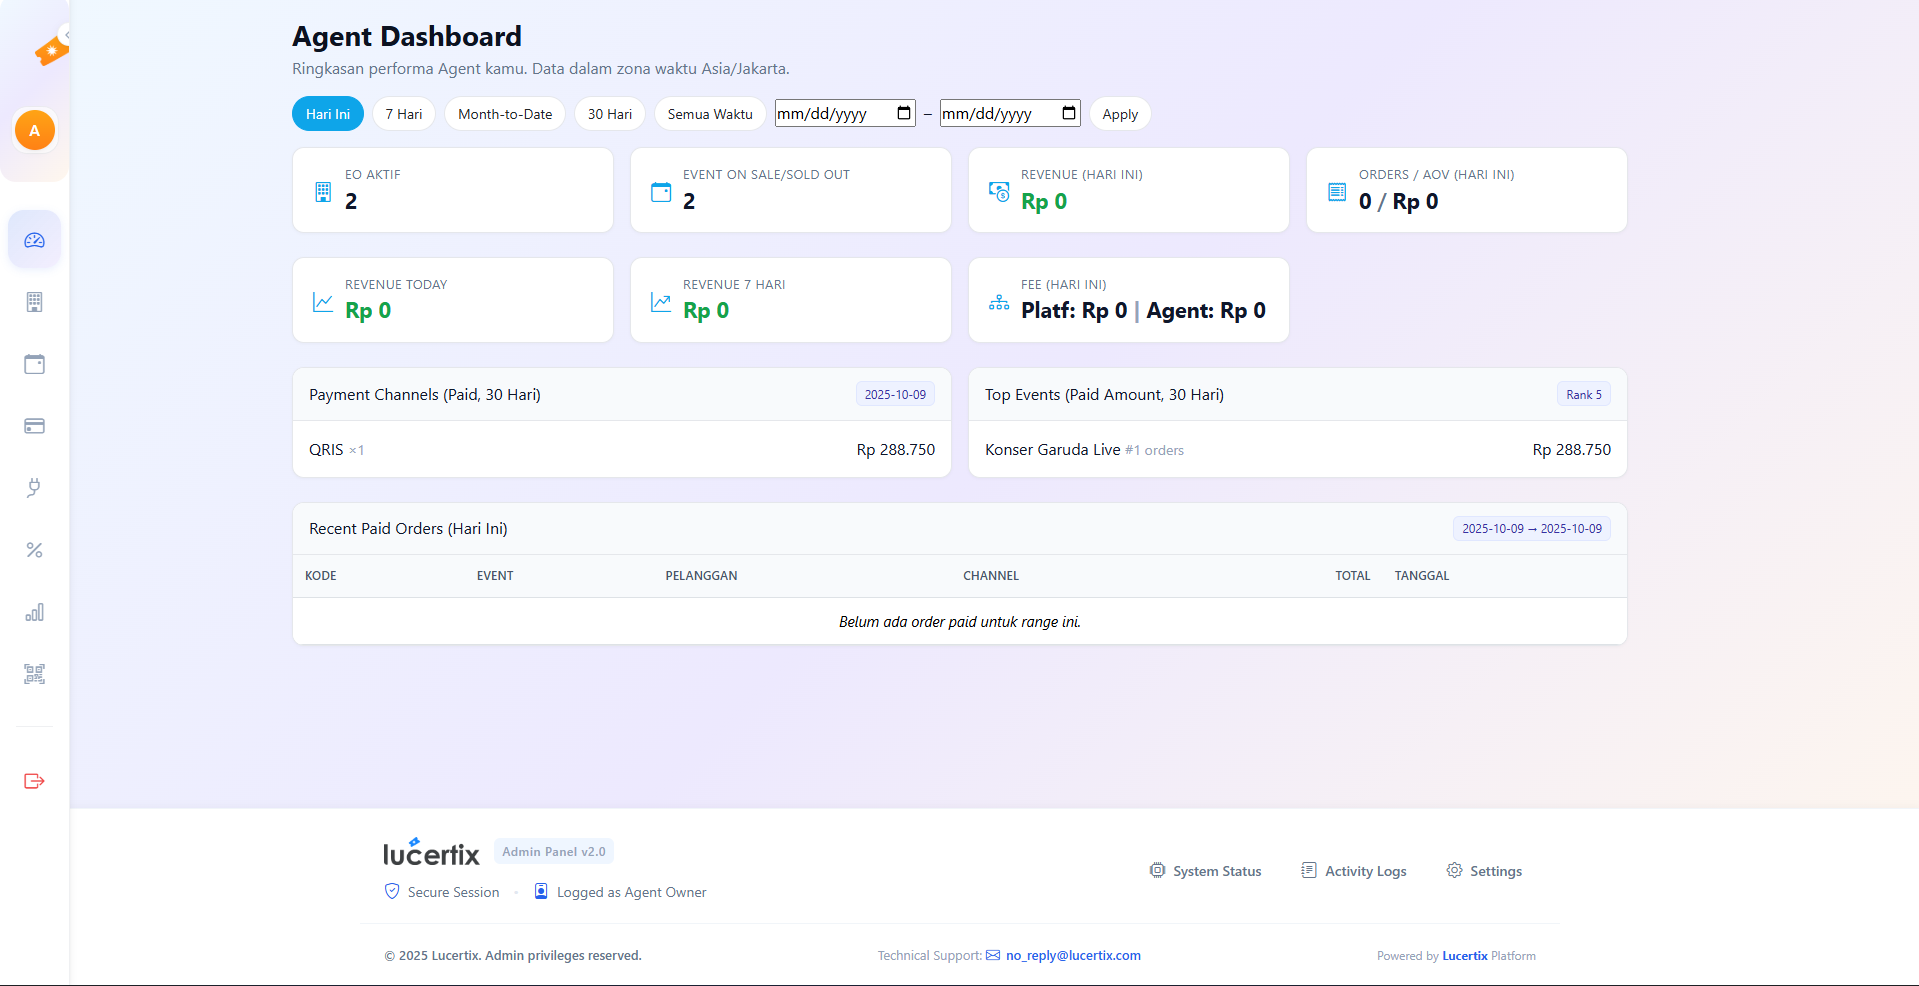Open the bar chart reports sidebar icon

tap(35, 612)
